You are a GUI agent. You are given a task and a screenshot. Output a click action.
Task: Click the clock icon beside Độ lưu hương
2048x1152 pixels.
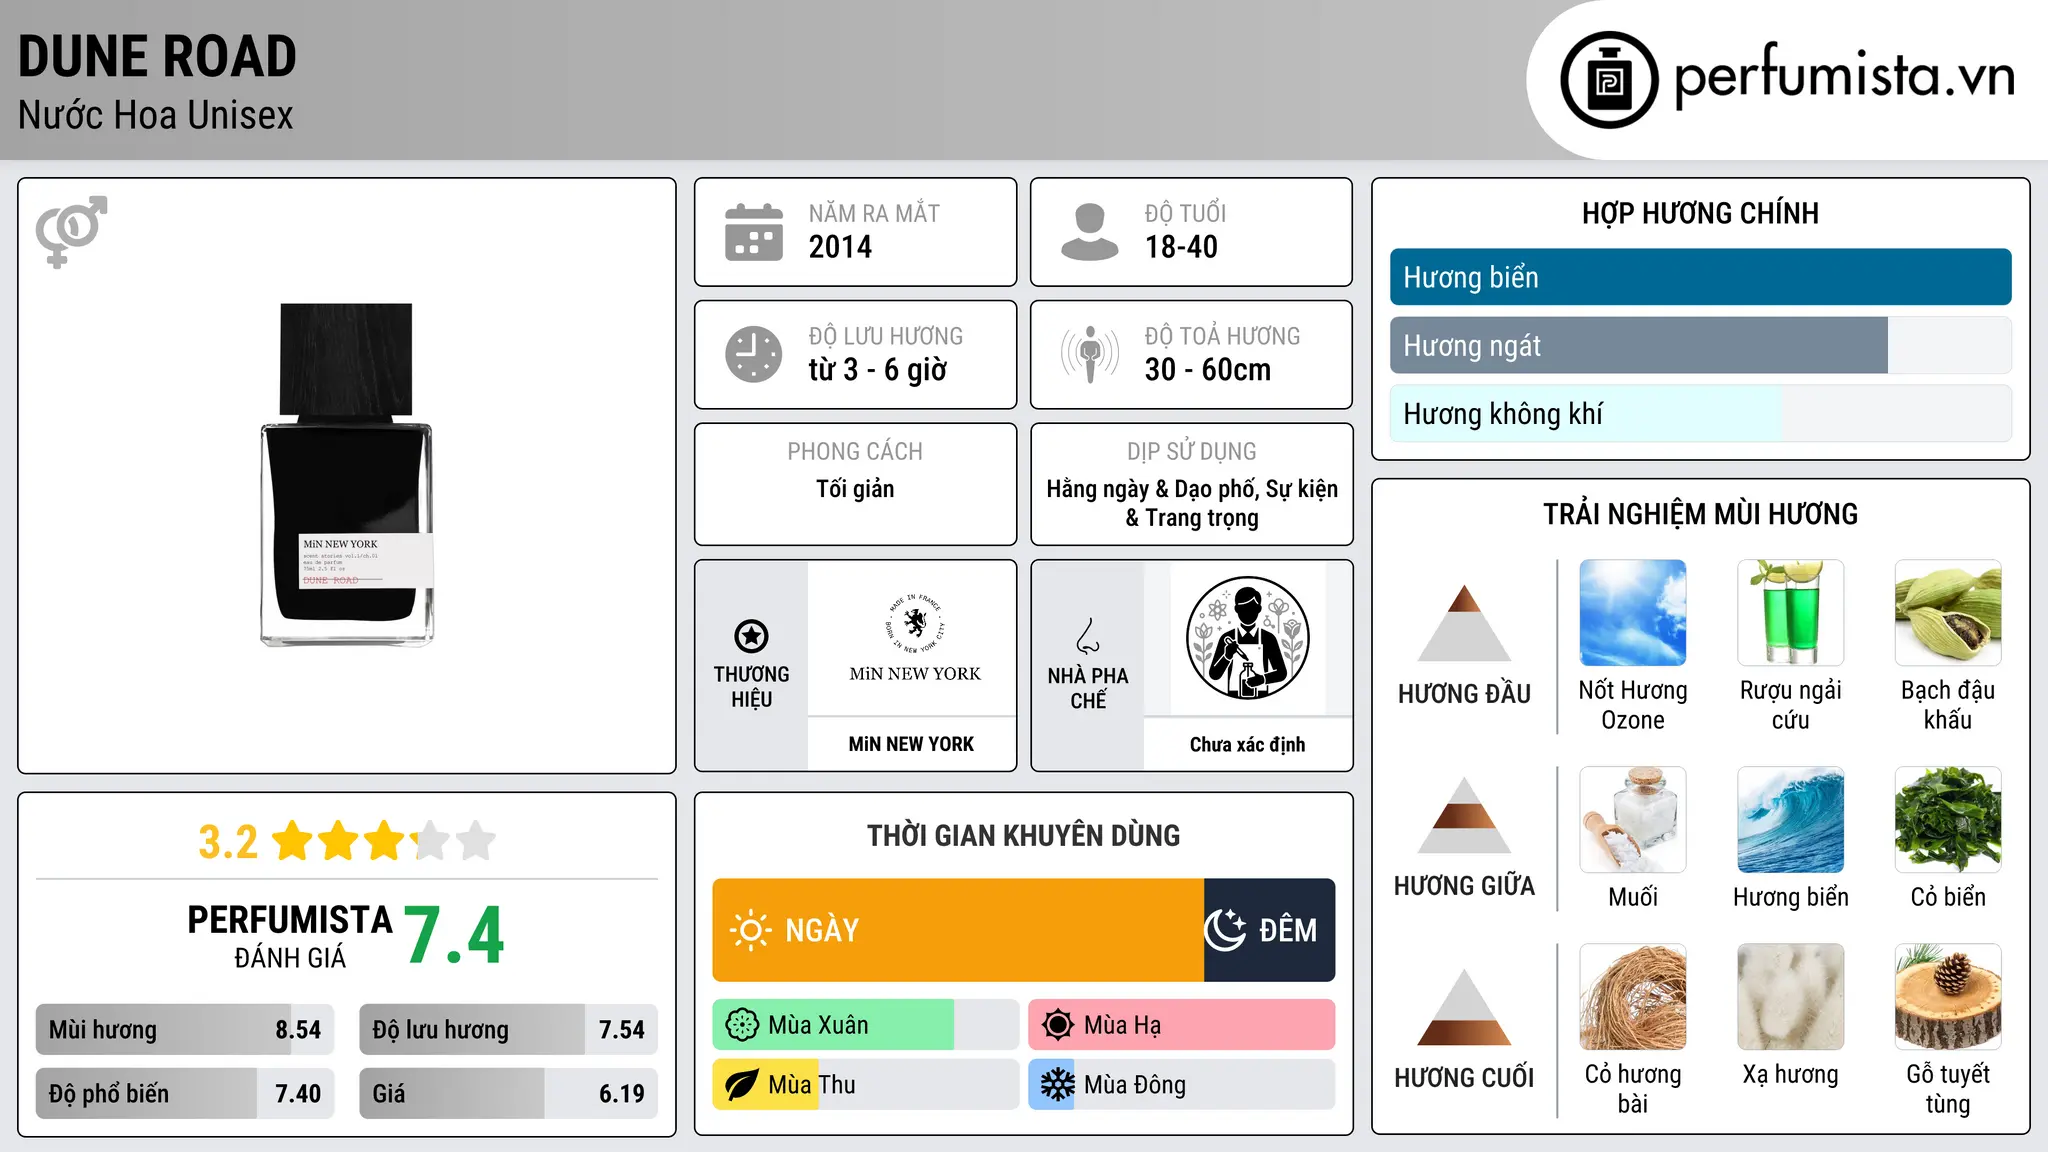(x=754, y=354)
